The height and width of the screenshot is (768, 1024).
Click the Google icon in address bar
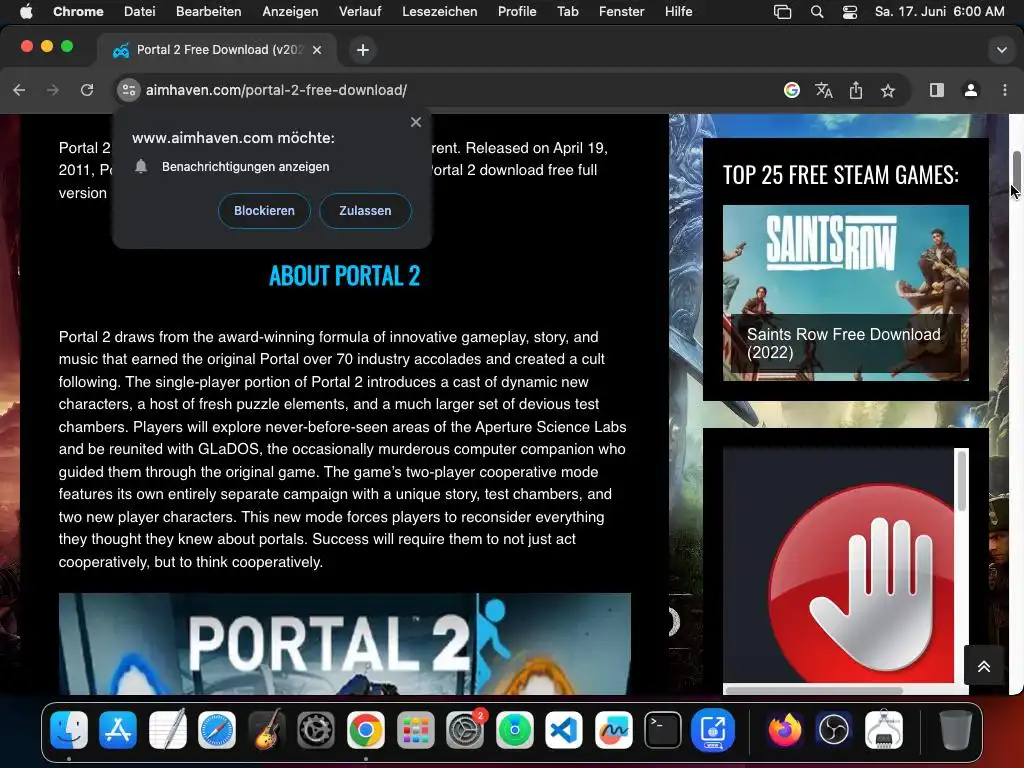click(792, 90)
